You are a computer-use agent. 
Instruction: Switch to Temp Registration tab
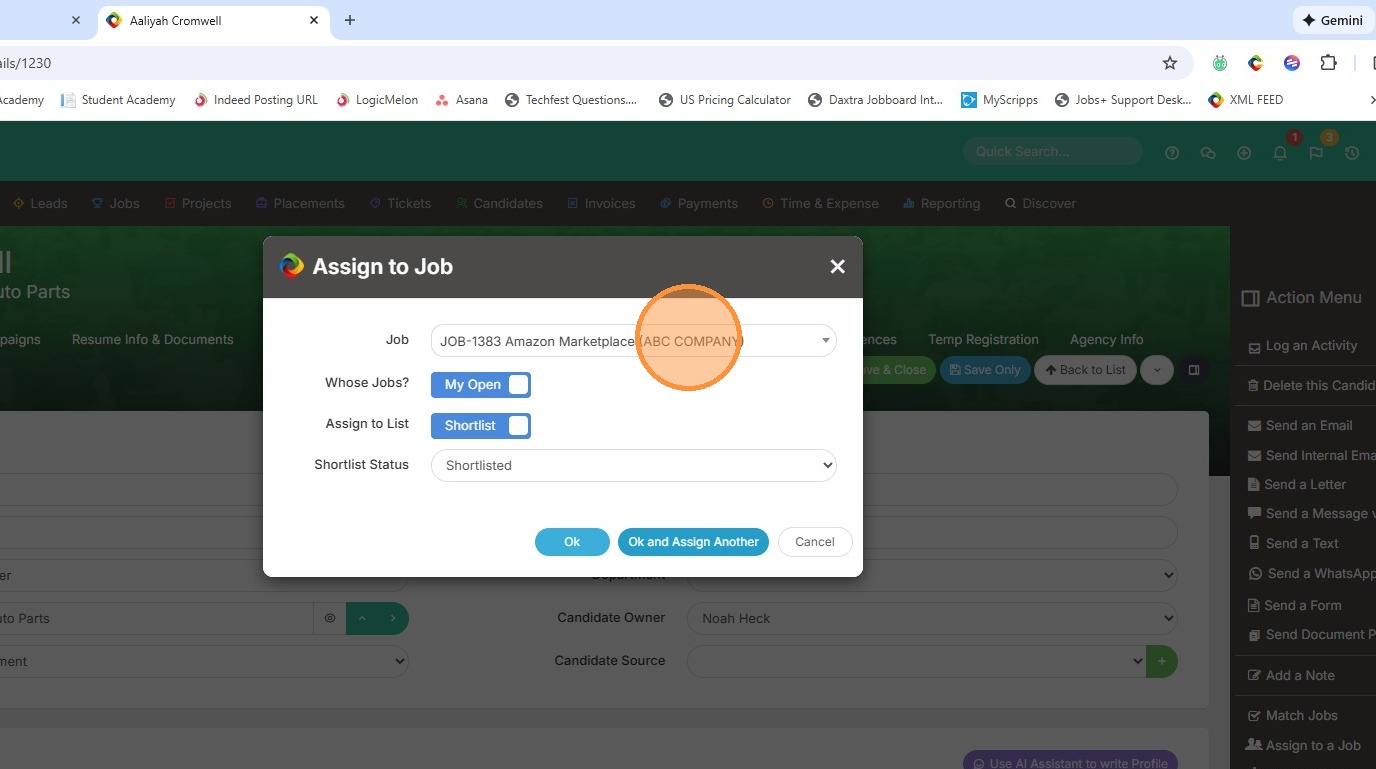tap(983, 340)
